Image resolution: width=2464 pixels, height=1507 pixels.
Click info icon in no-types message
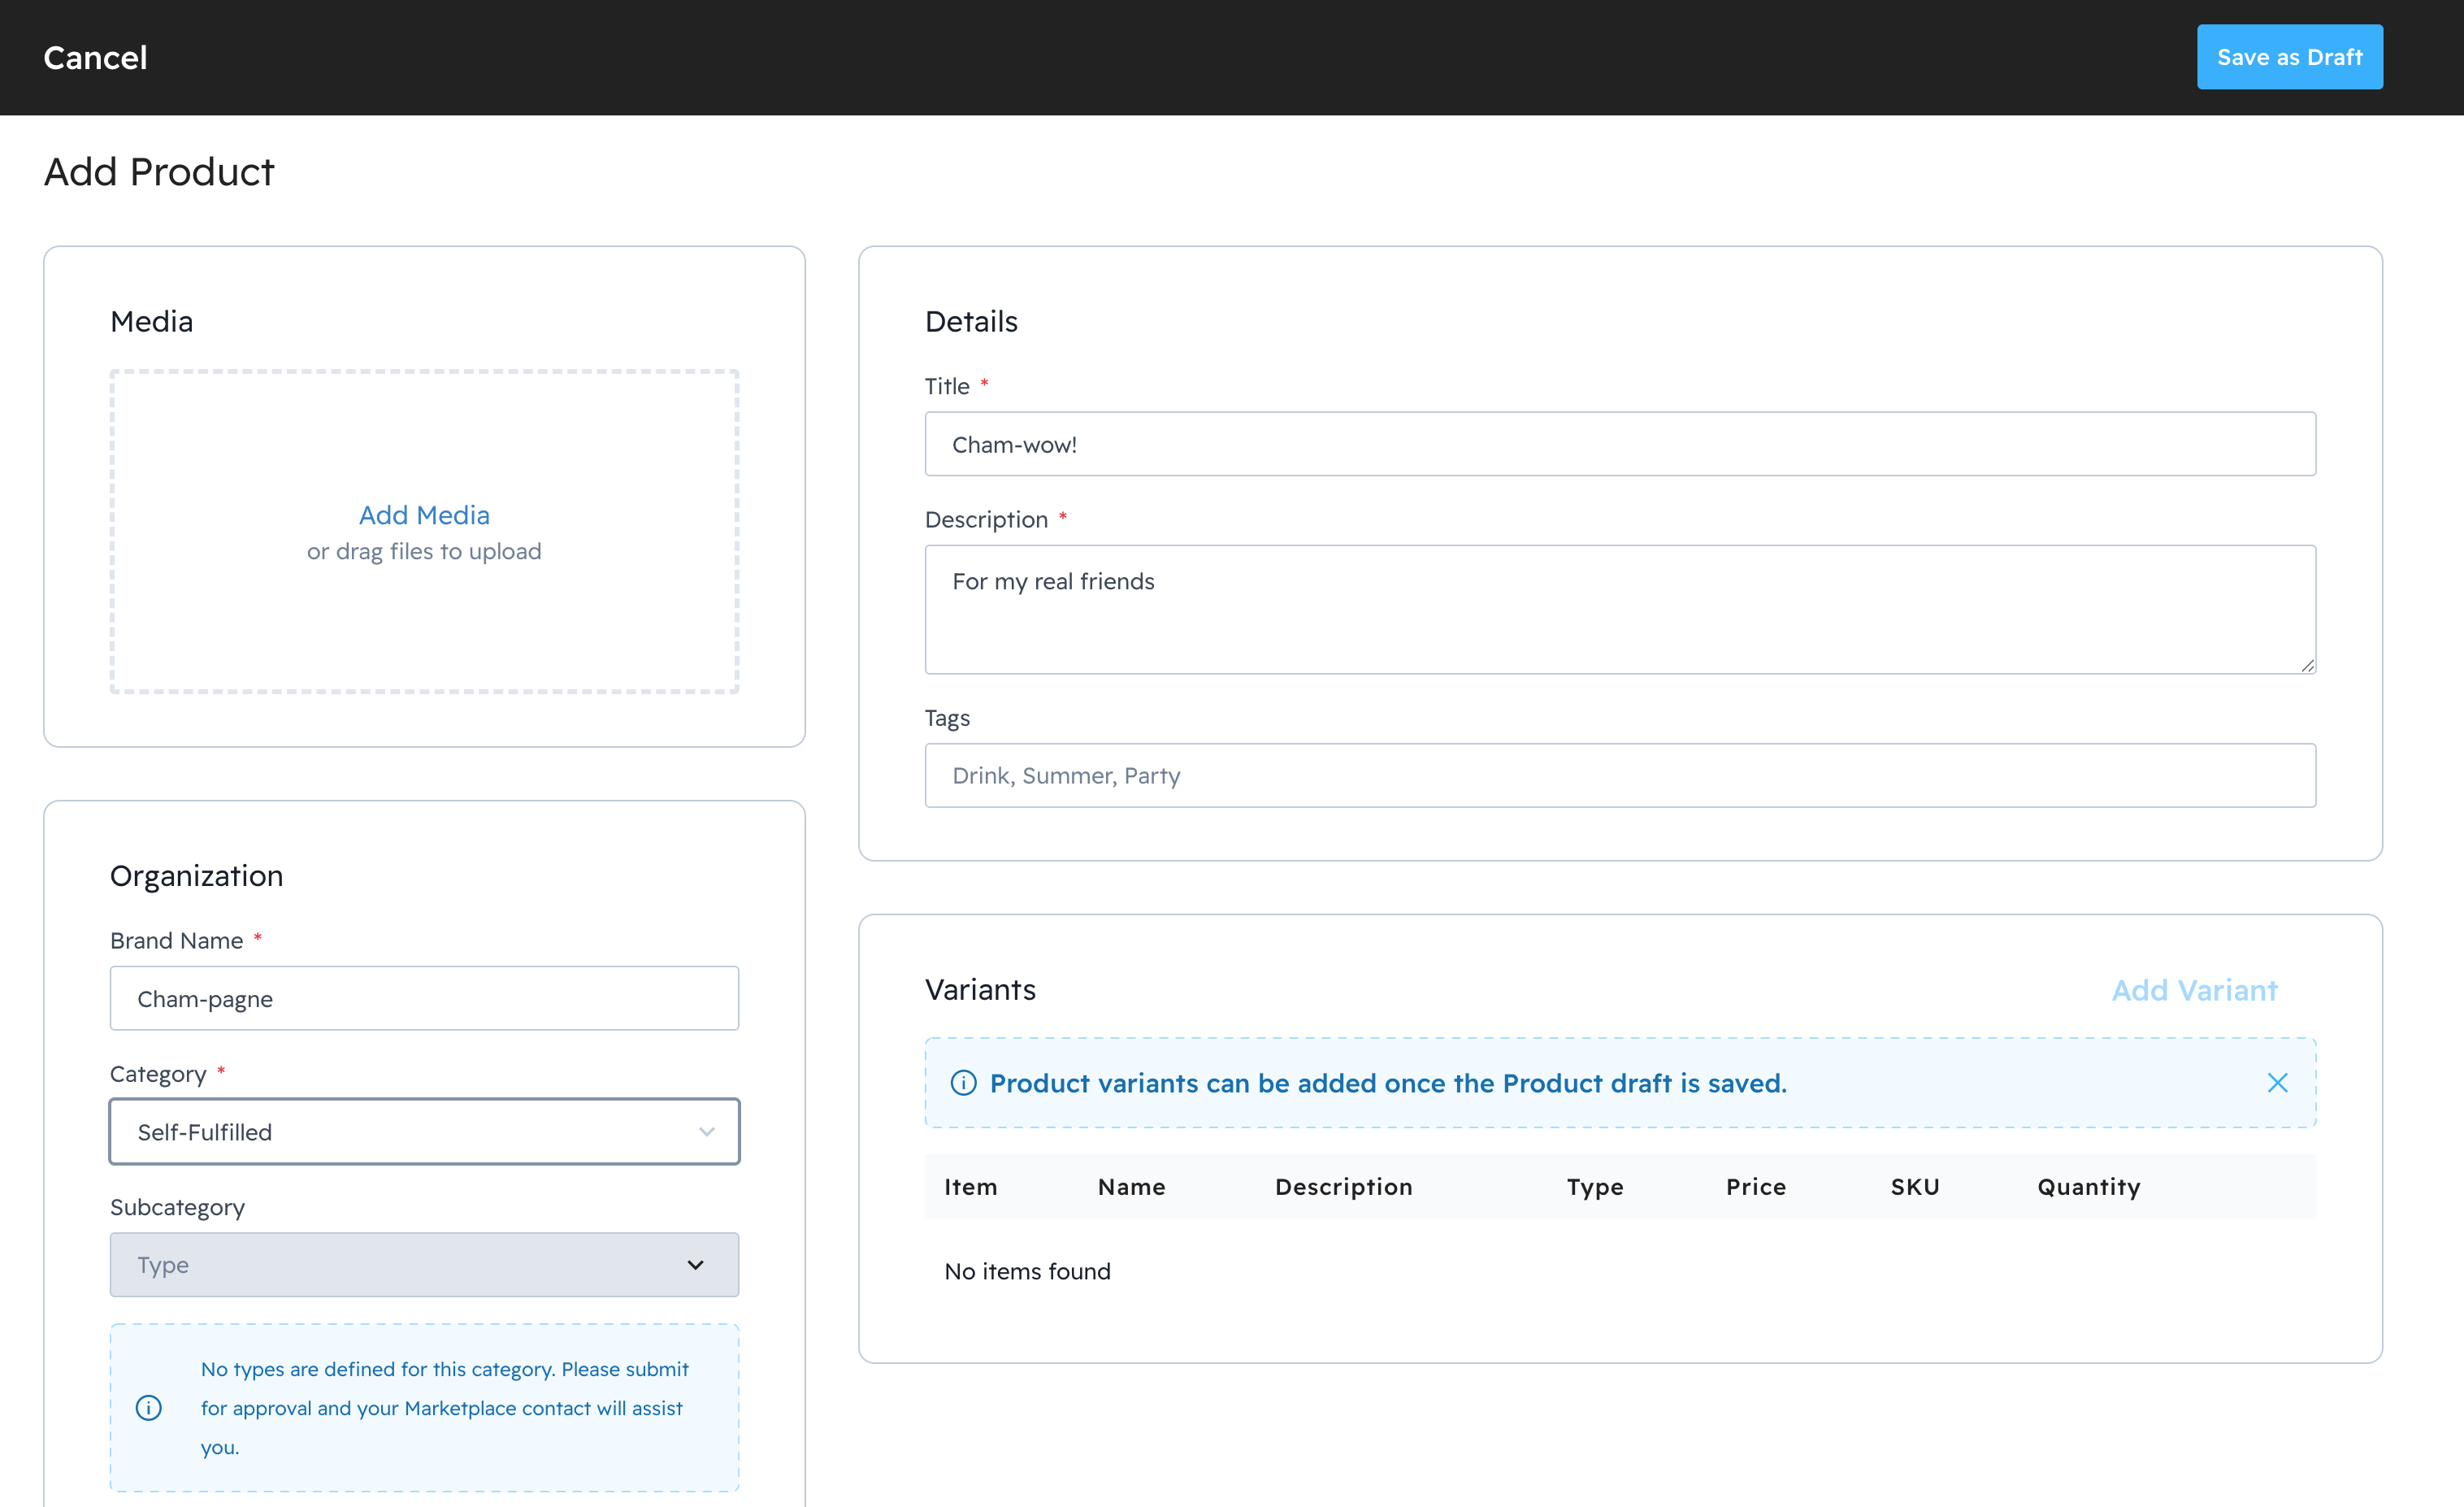pos(149,1408)
